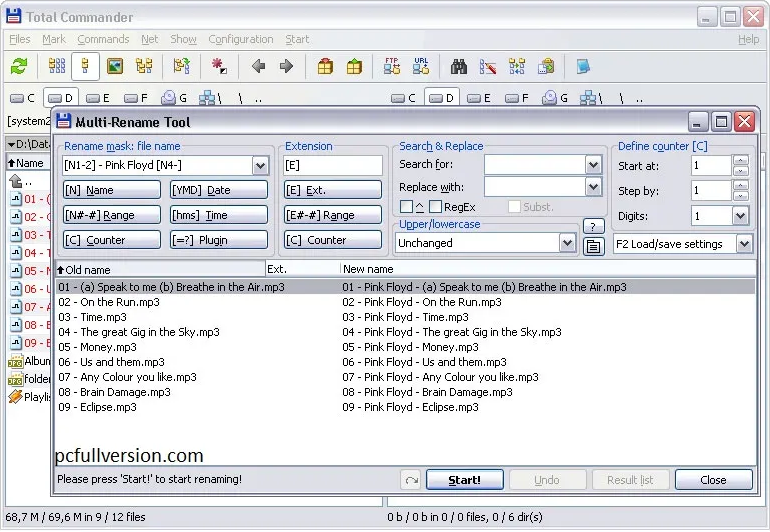This screenshot has width=770, height=532.
Task: Go to parent folder up-arrow icon
Action: (16, 181)
